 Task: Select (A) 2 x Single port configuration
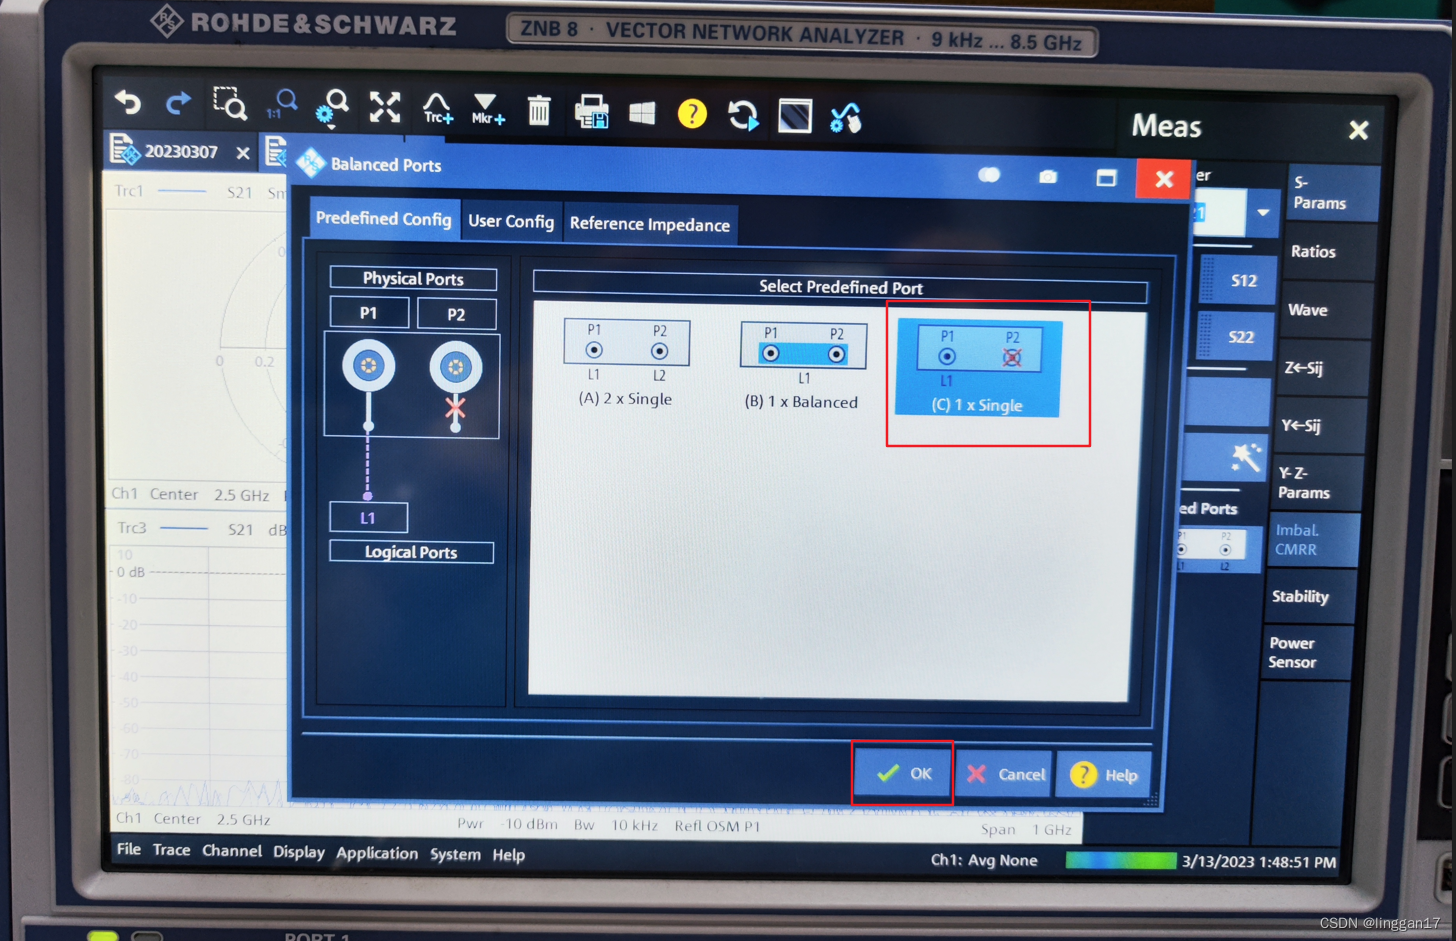pyautogui.click(x=626, y=363)
